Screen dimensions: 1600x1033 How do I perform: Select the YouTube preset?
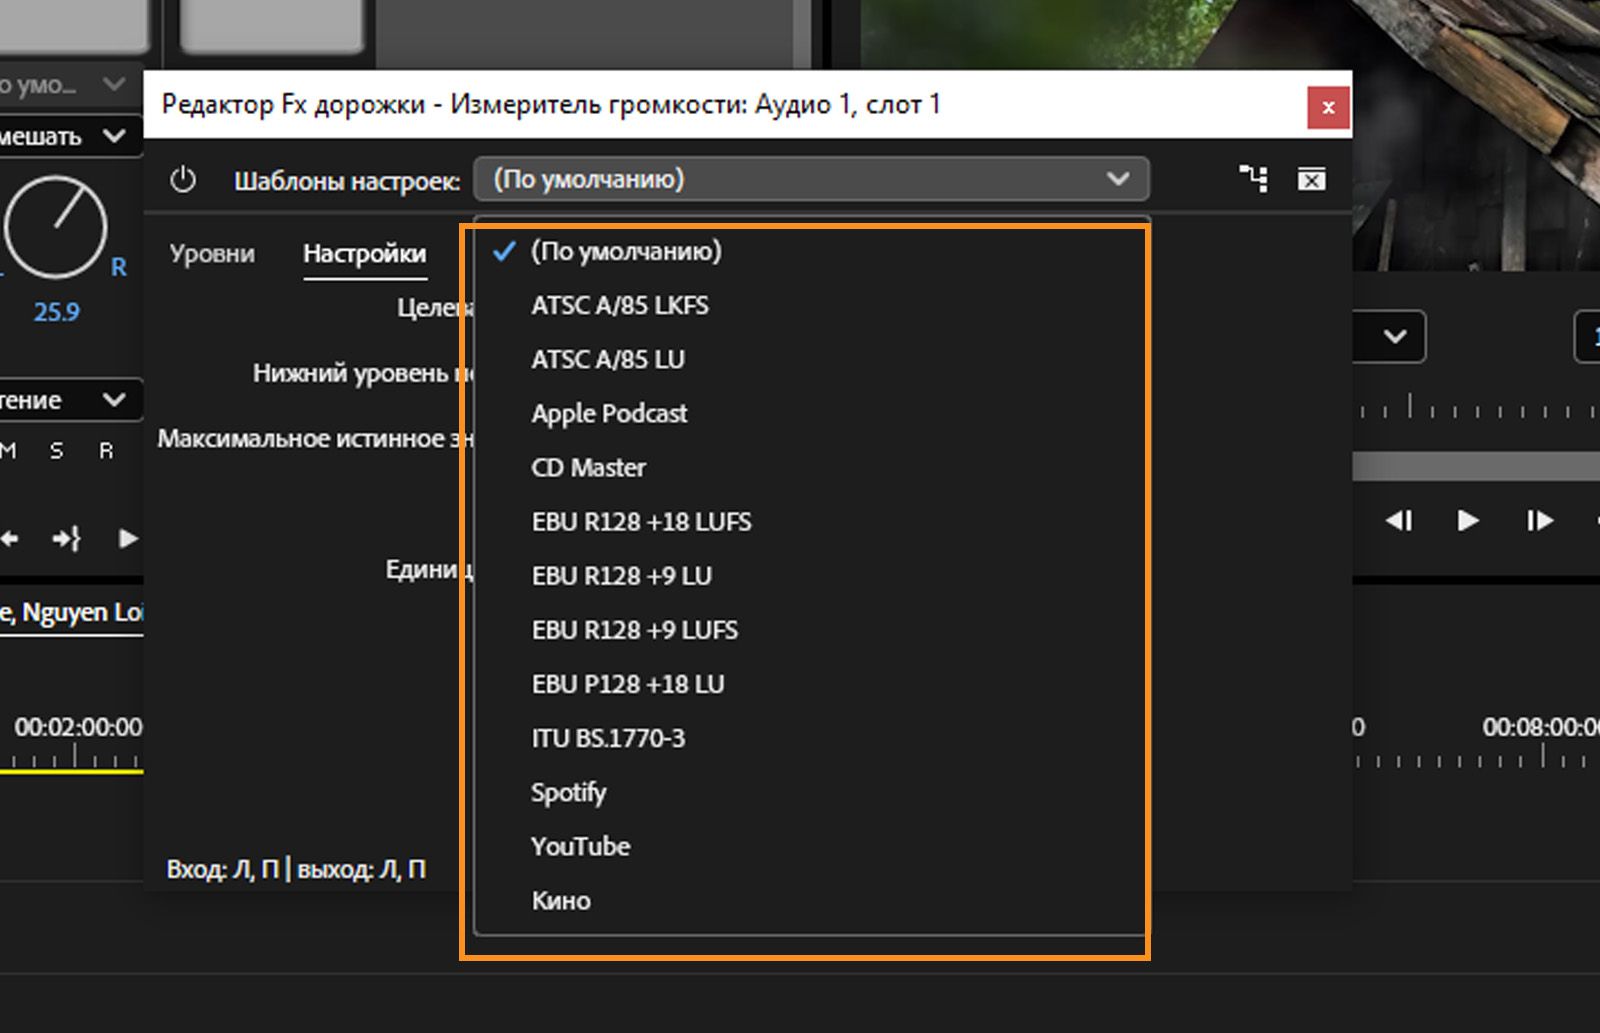(580, 846)
